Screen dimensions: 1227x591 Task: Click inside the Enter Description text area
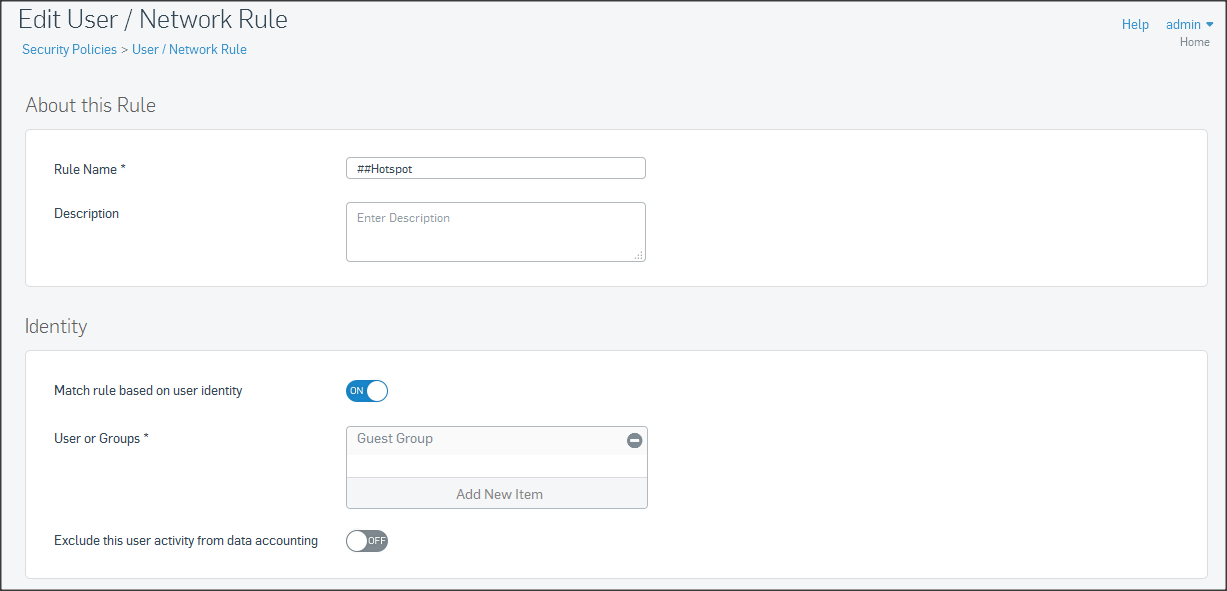coord(495,232)
